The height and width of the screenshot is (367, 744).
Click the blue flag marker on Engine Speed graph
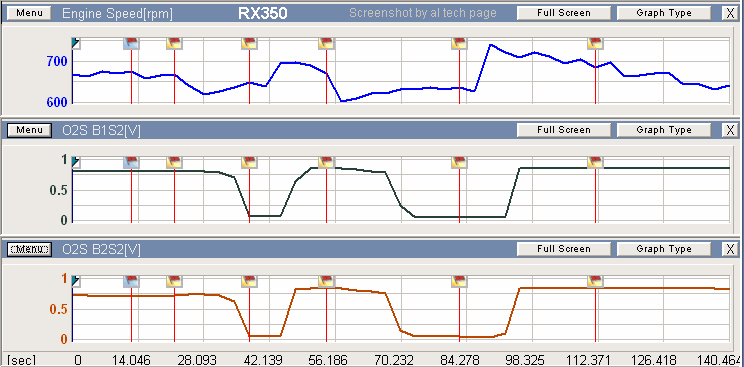coord(131,43)
